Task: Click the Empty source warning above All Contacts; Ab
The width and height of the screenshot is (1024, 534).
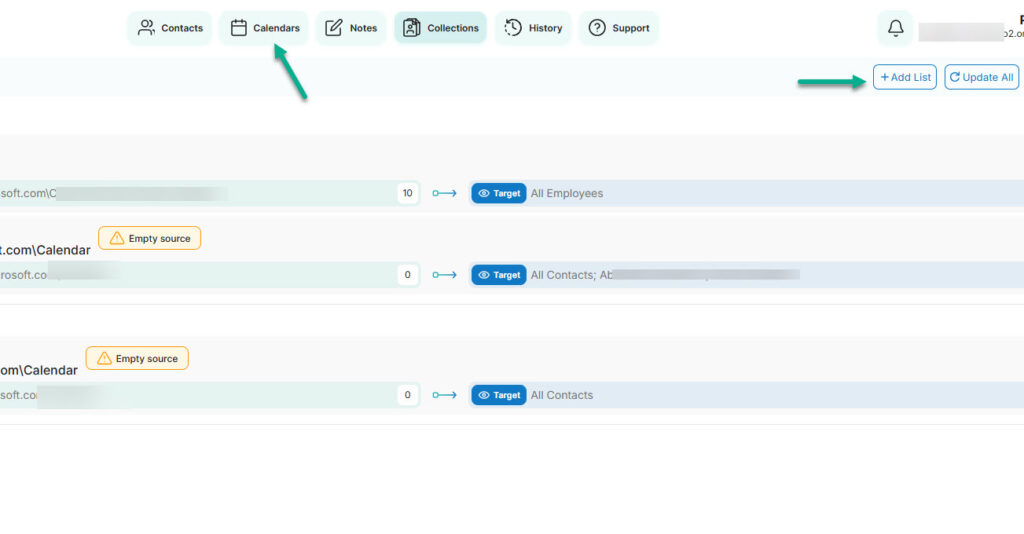Action: 150,238
